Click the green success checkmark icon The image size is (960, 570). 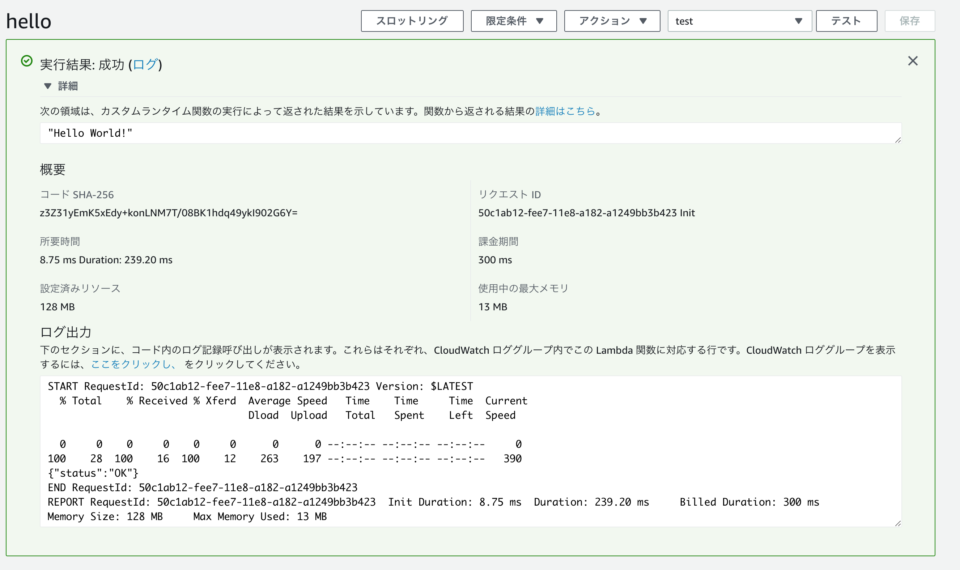click(27, 62)
